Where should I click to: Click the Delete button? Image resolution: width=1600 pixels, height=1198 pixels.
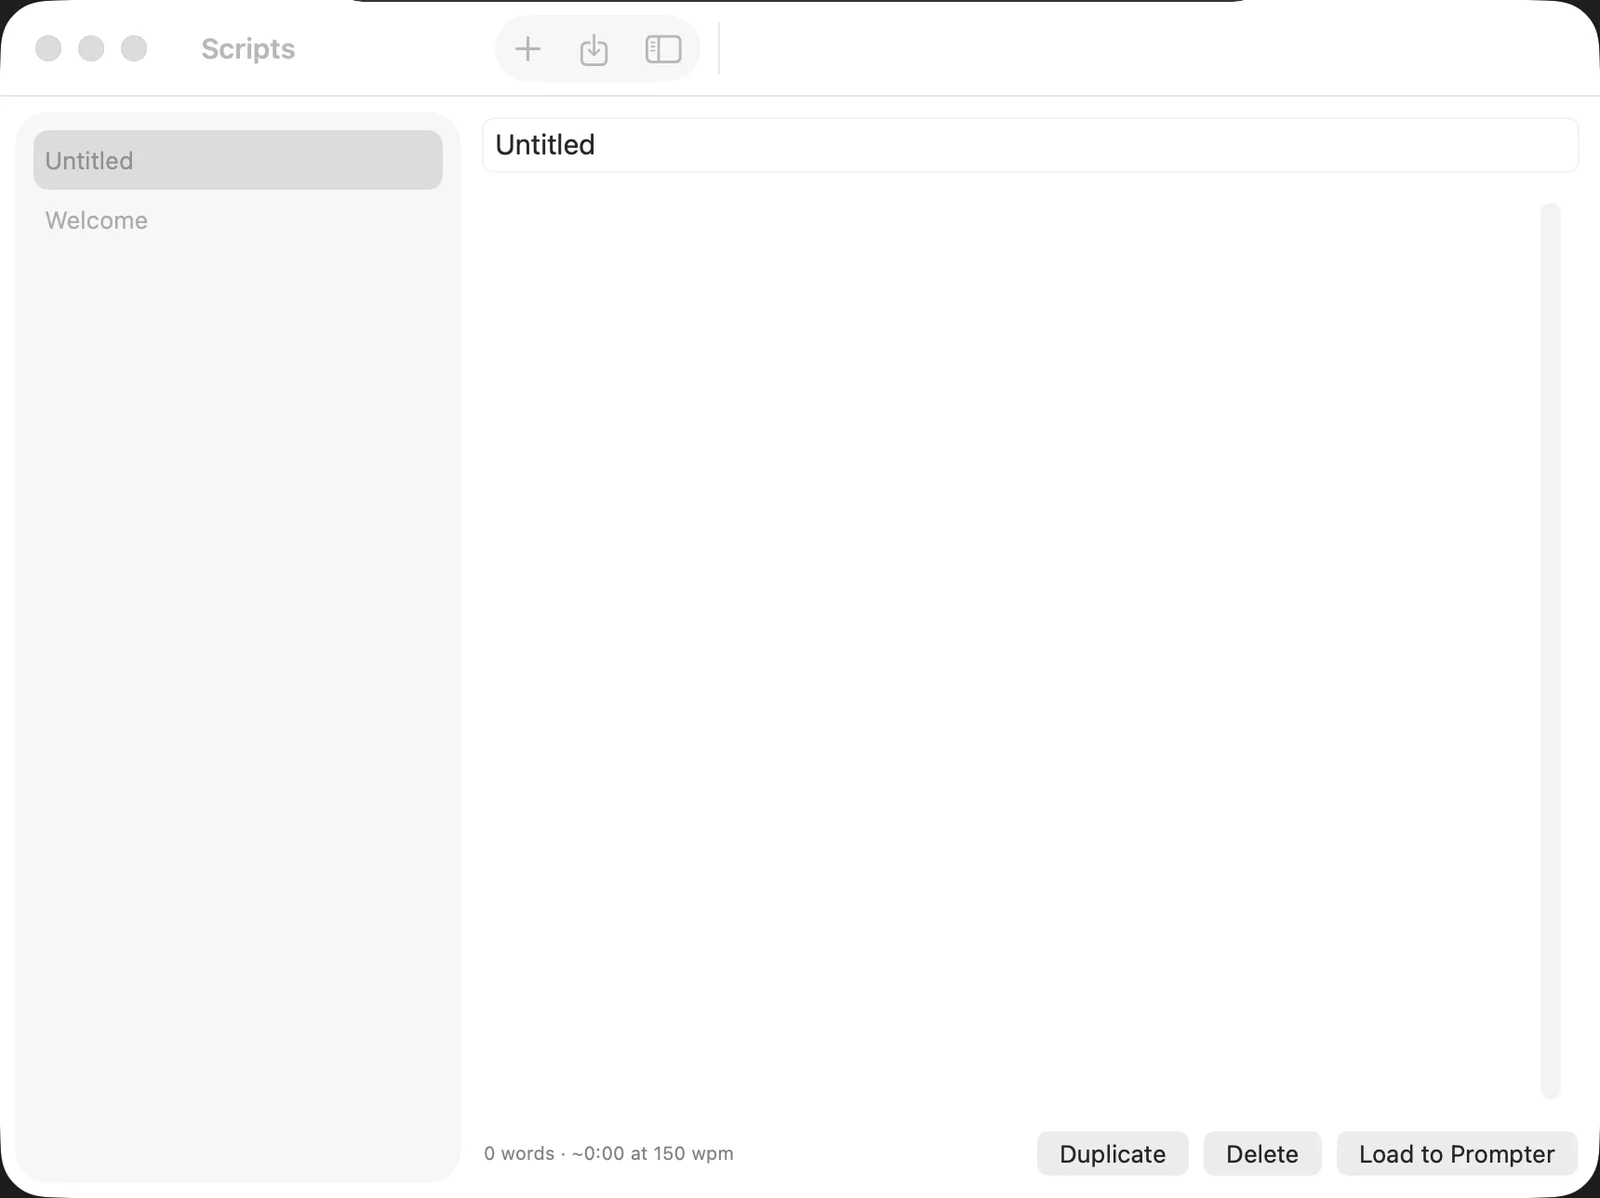(1262, 1154)
